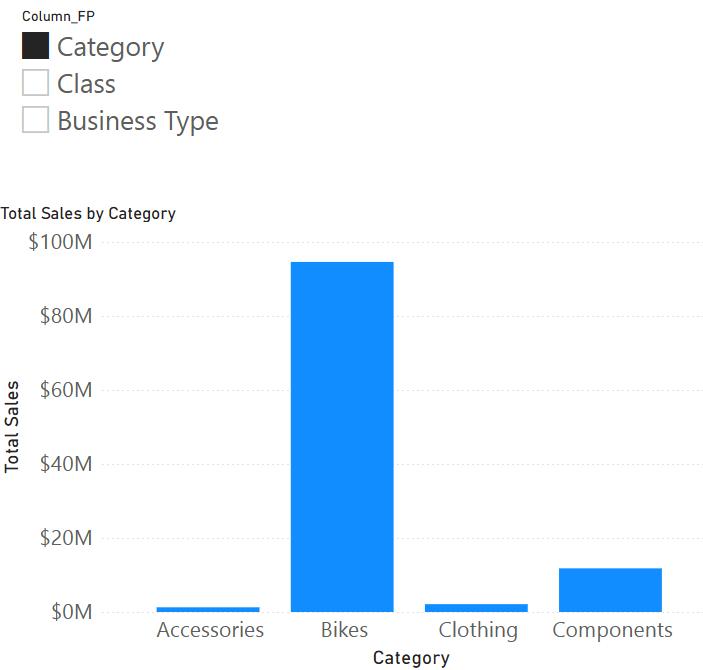Select the Business Type slicer label
This screenshot has width=703, height=670.
(x=138, y=122)
